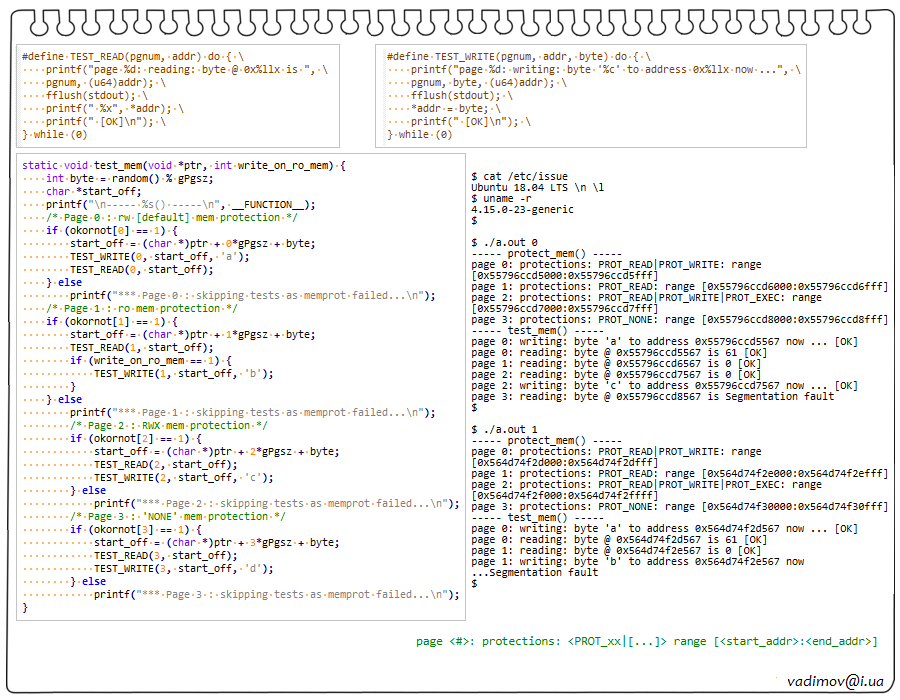Click the kernel version 4.15.0-23-generic

click(522, 209)
